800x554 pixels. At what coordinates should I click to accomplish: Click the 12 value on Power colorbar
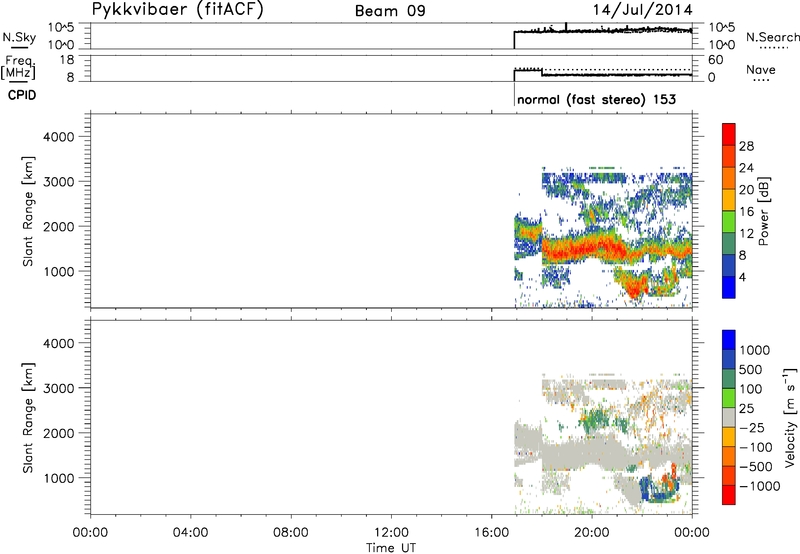pos(746,234)
